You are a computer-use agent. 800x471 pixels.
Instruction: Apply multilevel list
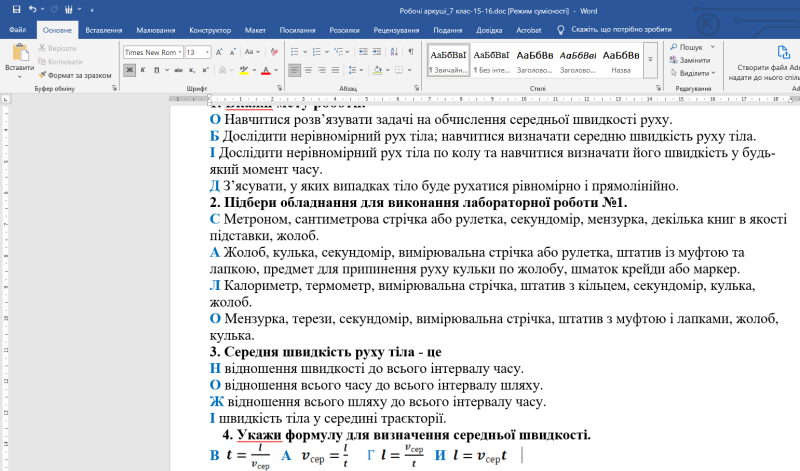pyautogui.click(x=338, y=52)
